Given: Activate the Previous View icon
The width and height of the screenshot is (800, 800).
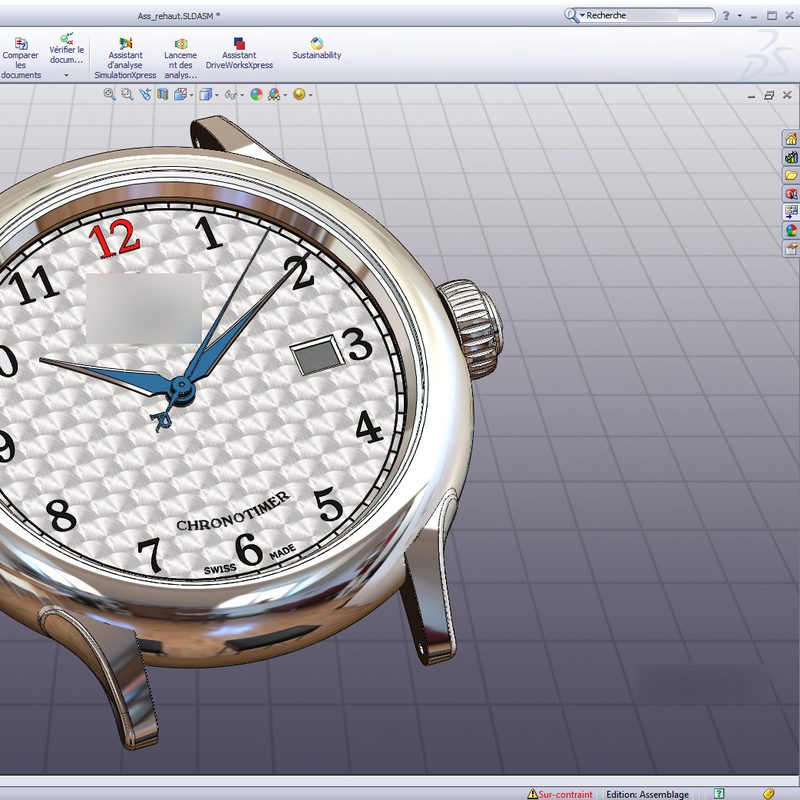Looking at the screenshot, I should pyautogui.click(x=145, y=94).
